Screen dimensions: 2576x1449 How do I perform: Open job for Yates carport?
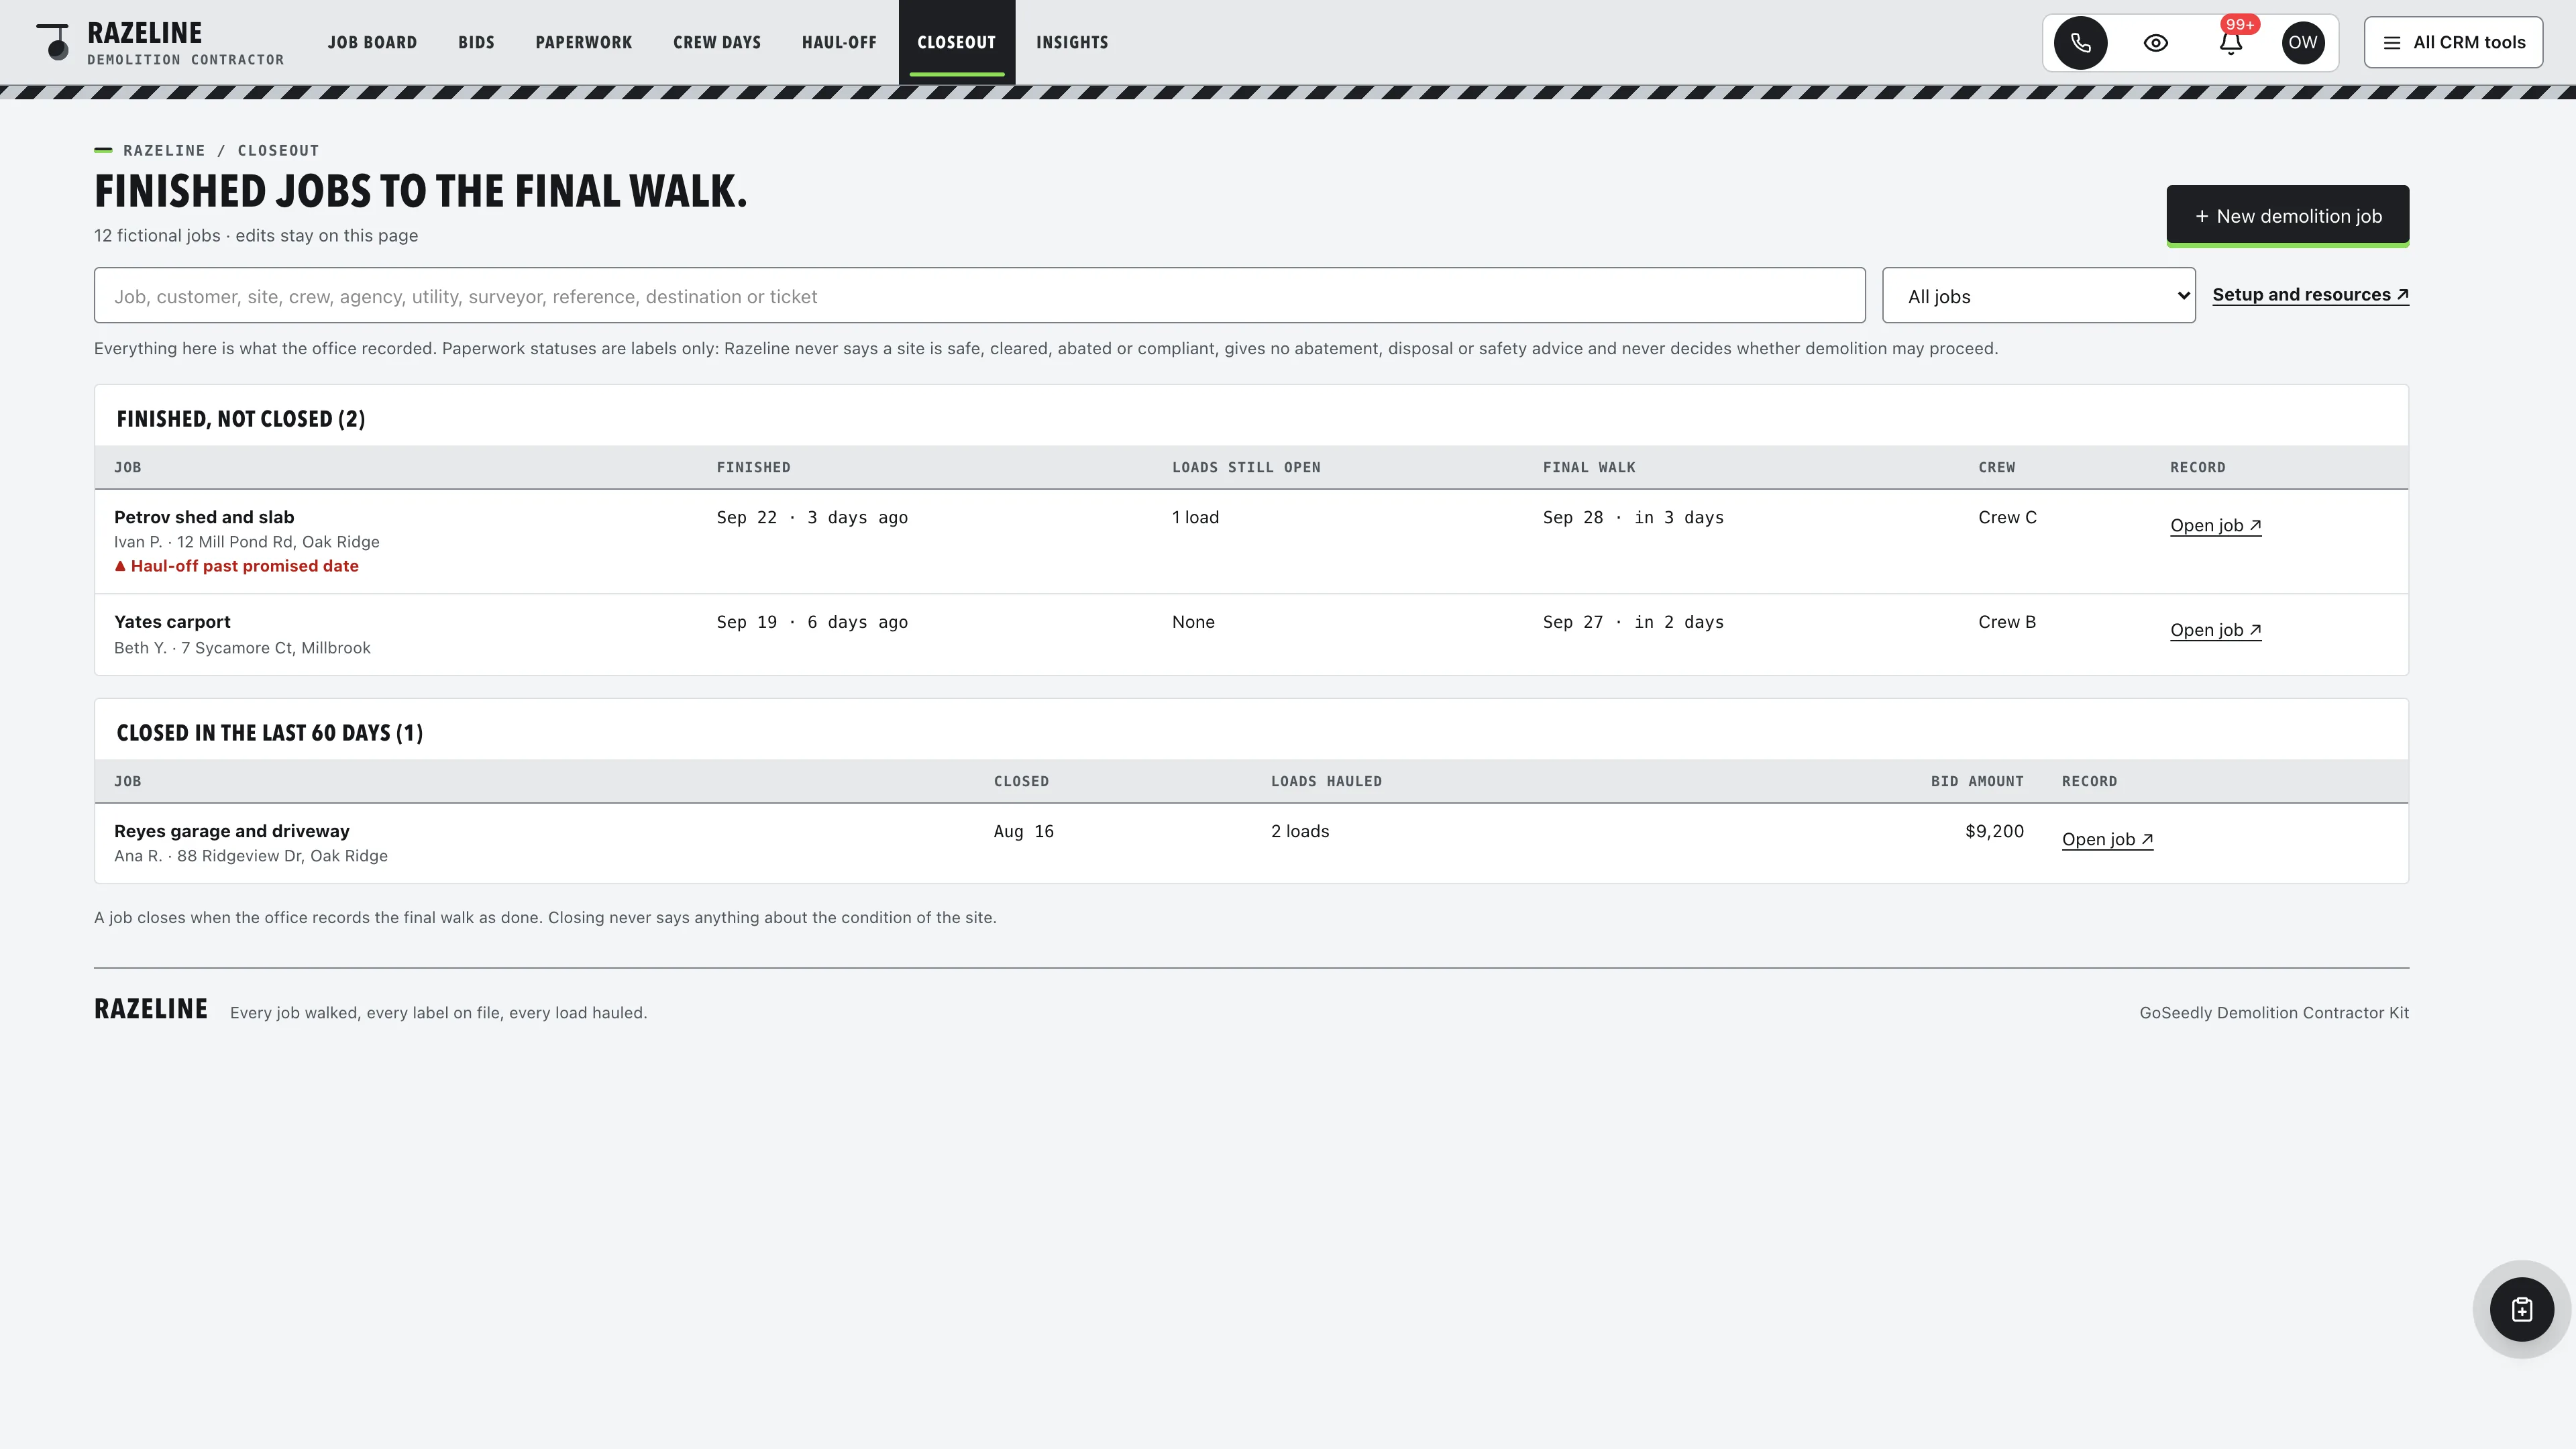click(x=2215, y=630)
